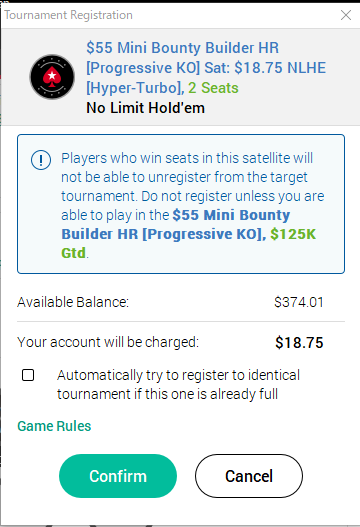Click the '[Hyper-Turbo]' text in the header
Image resolution: width=360 pixels, height=527 pixels.
(135, 88)
